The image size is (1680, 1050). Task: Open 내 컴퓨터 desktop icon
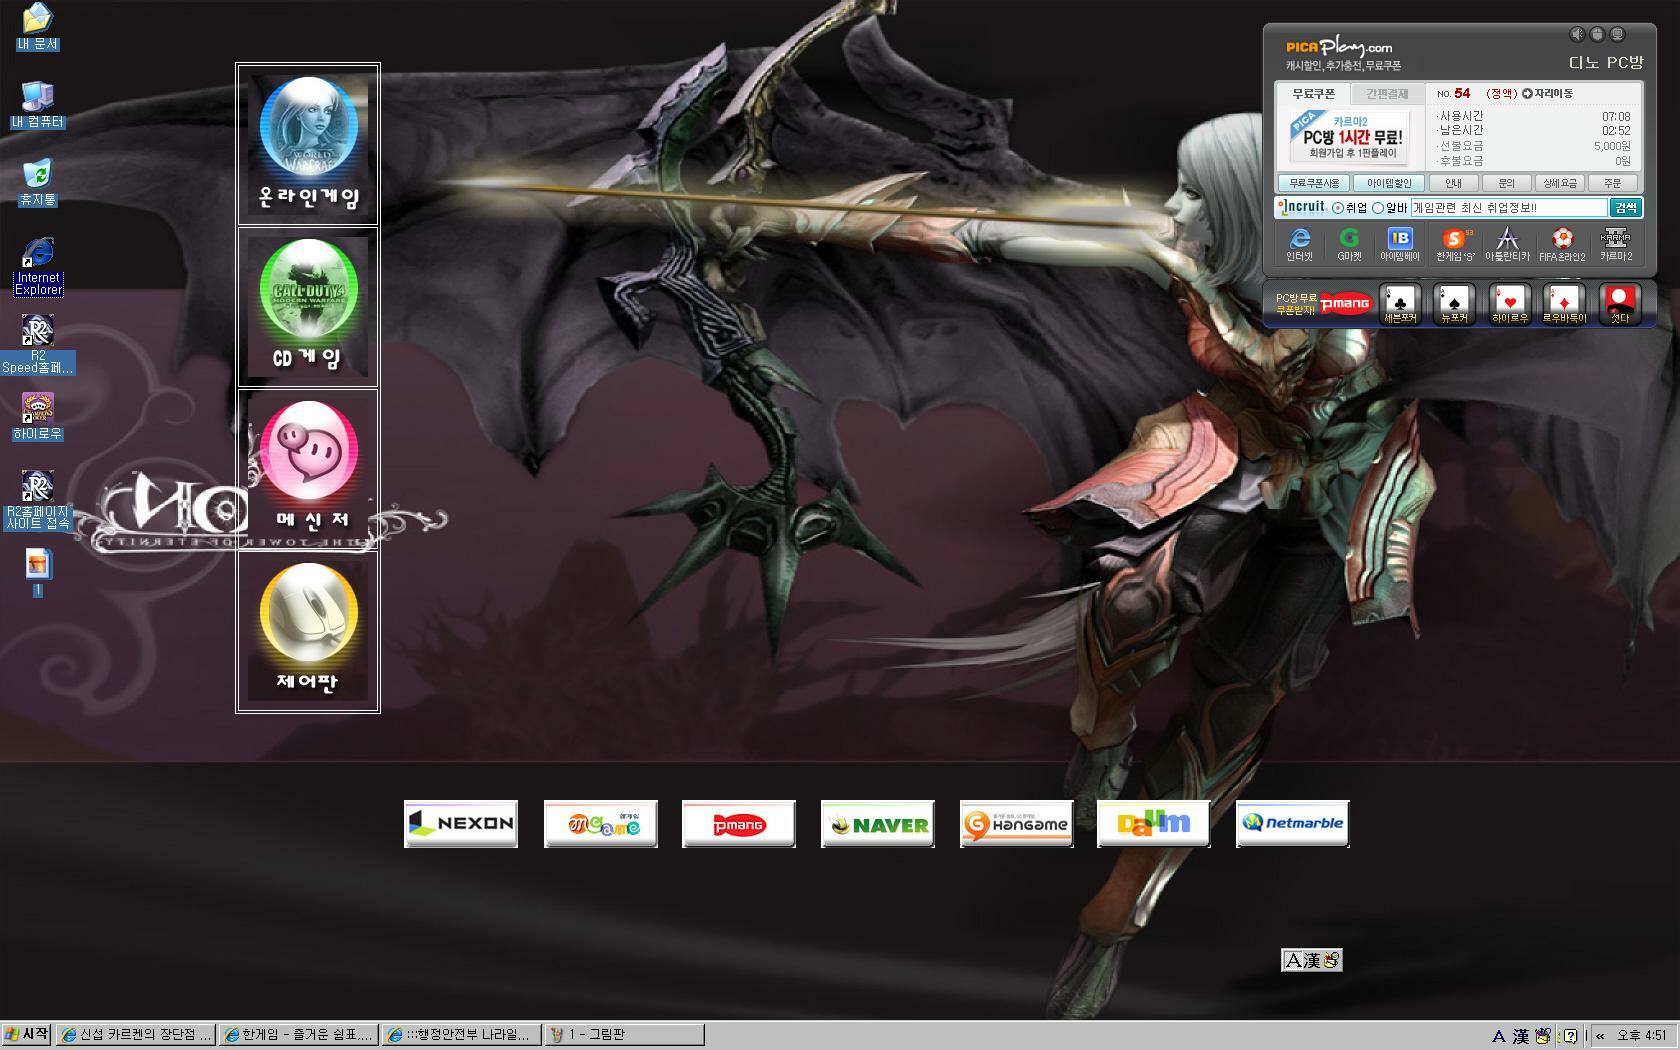click(x=37, y=105)
